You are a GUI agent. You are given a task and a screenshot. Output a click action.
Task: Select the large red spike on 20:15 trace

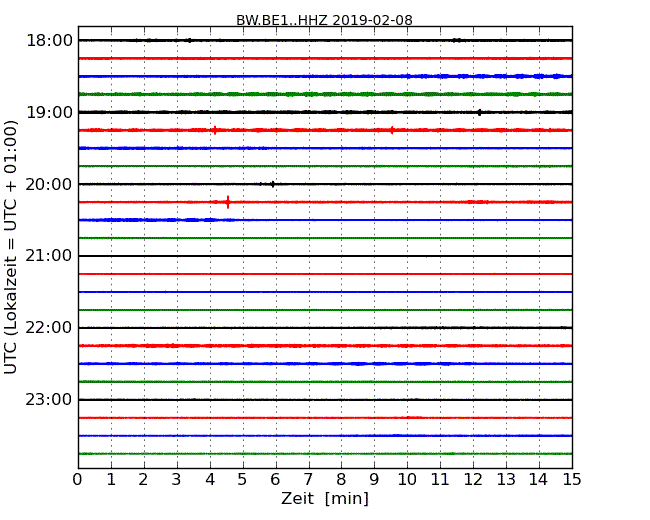[228, 202]
